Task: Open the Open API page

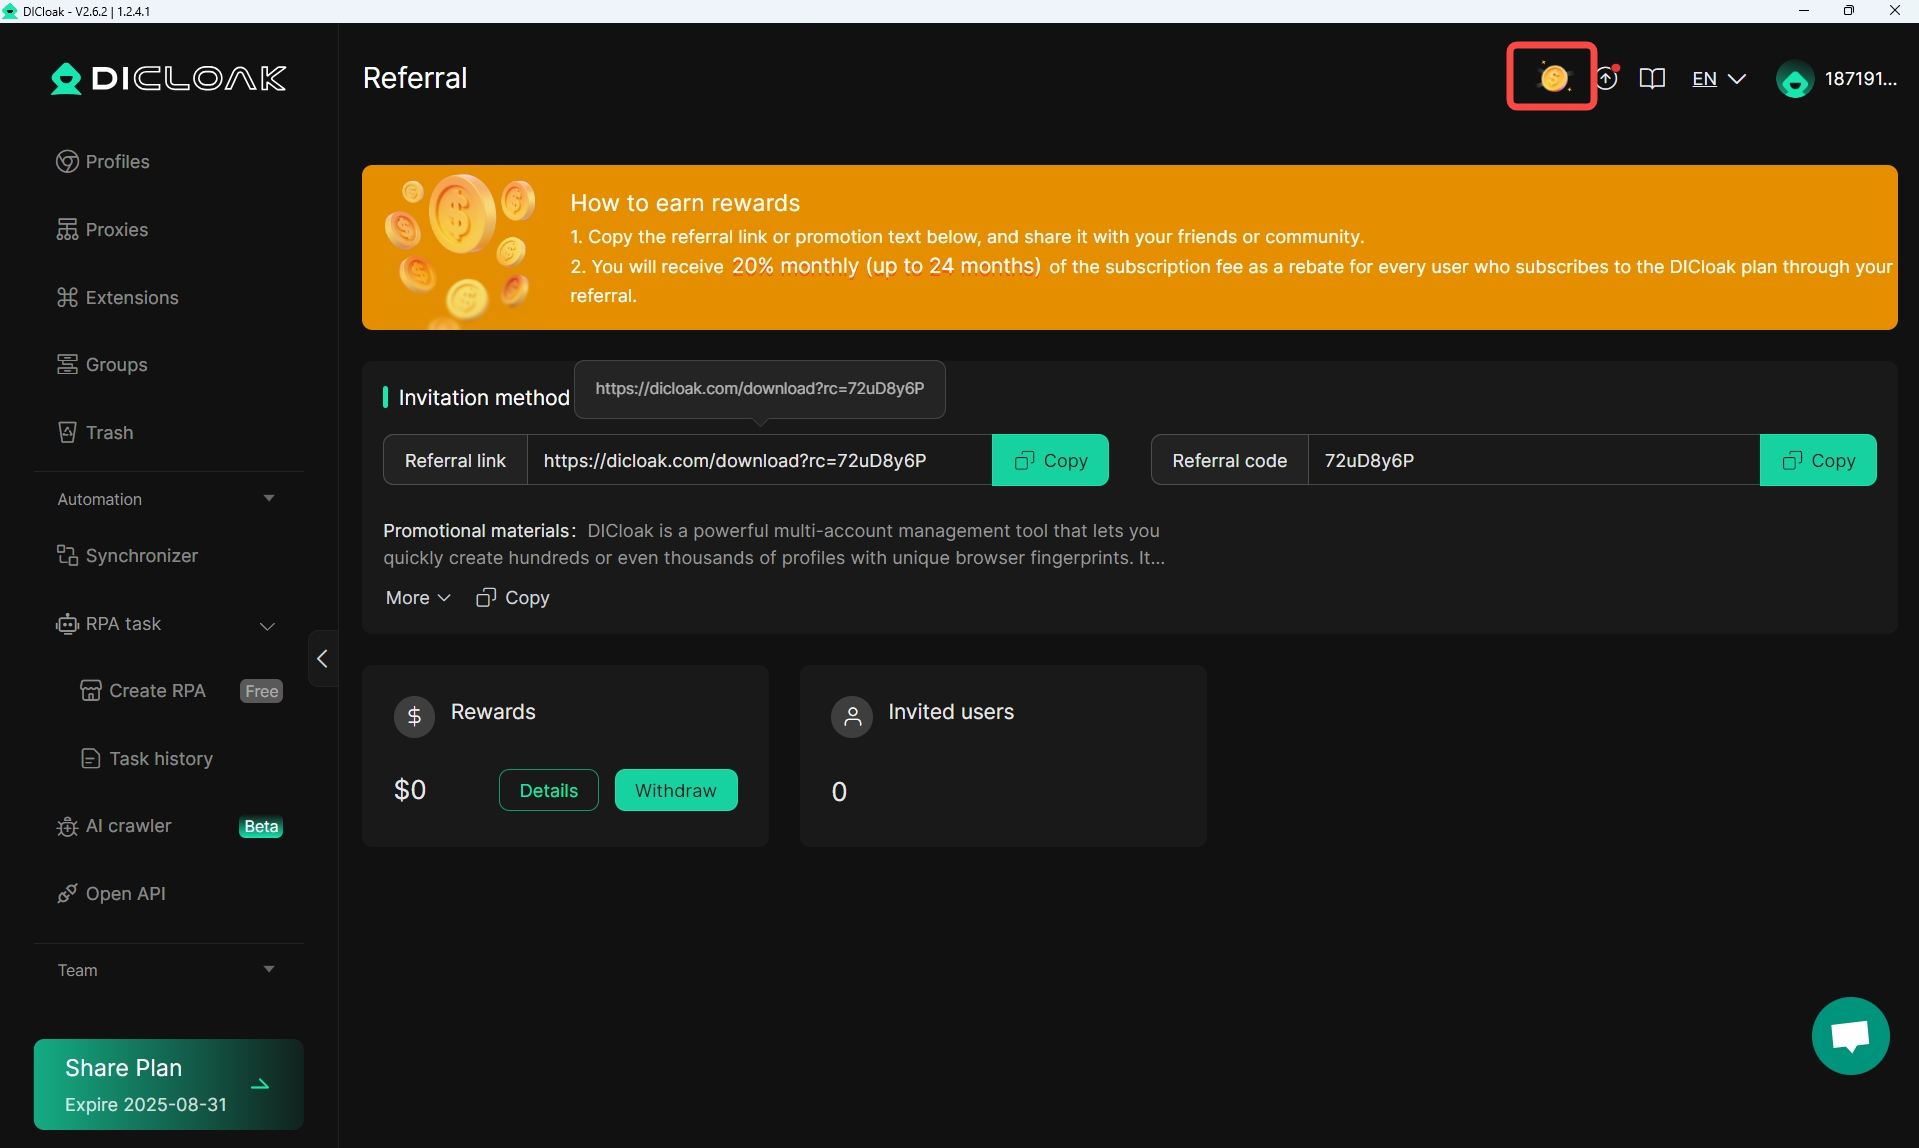Action: [125, 894]
